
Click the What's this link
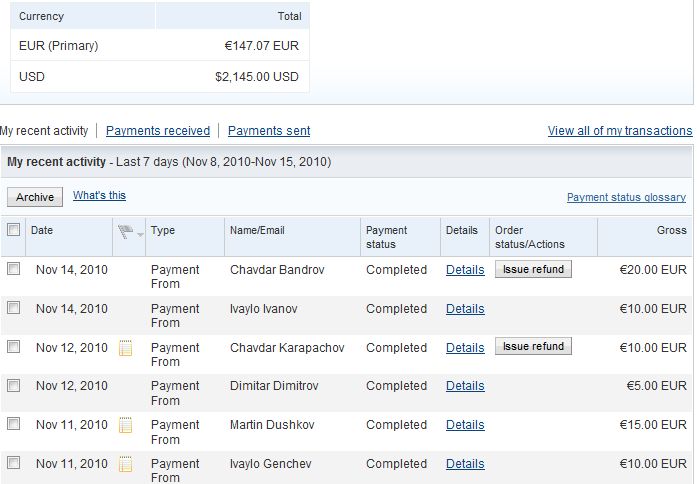(x=99, y=196)
